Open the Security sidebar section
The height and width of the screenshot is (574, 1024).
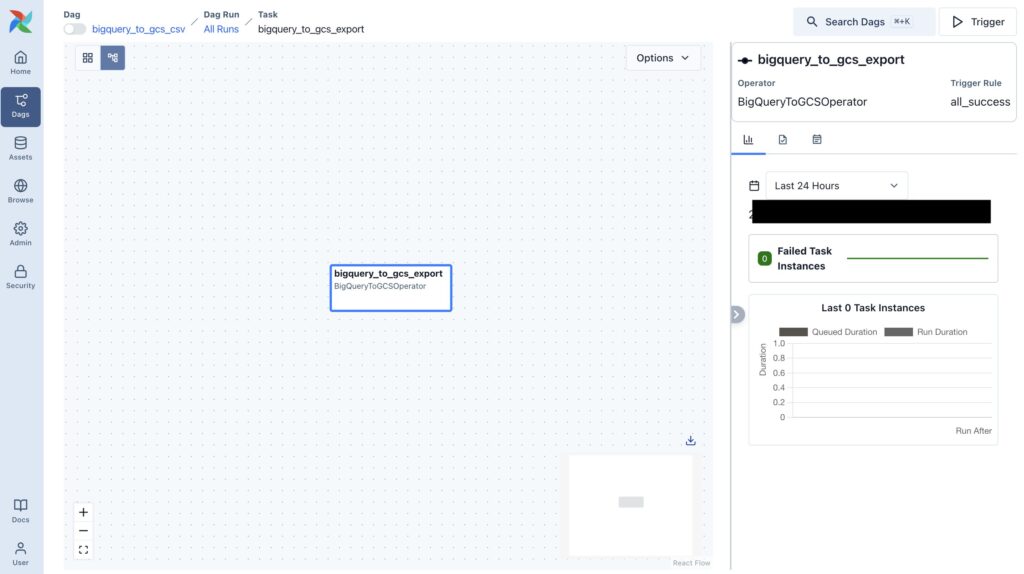[20, 277]
